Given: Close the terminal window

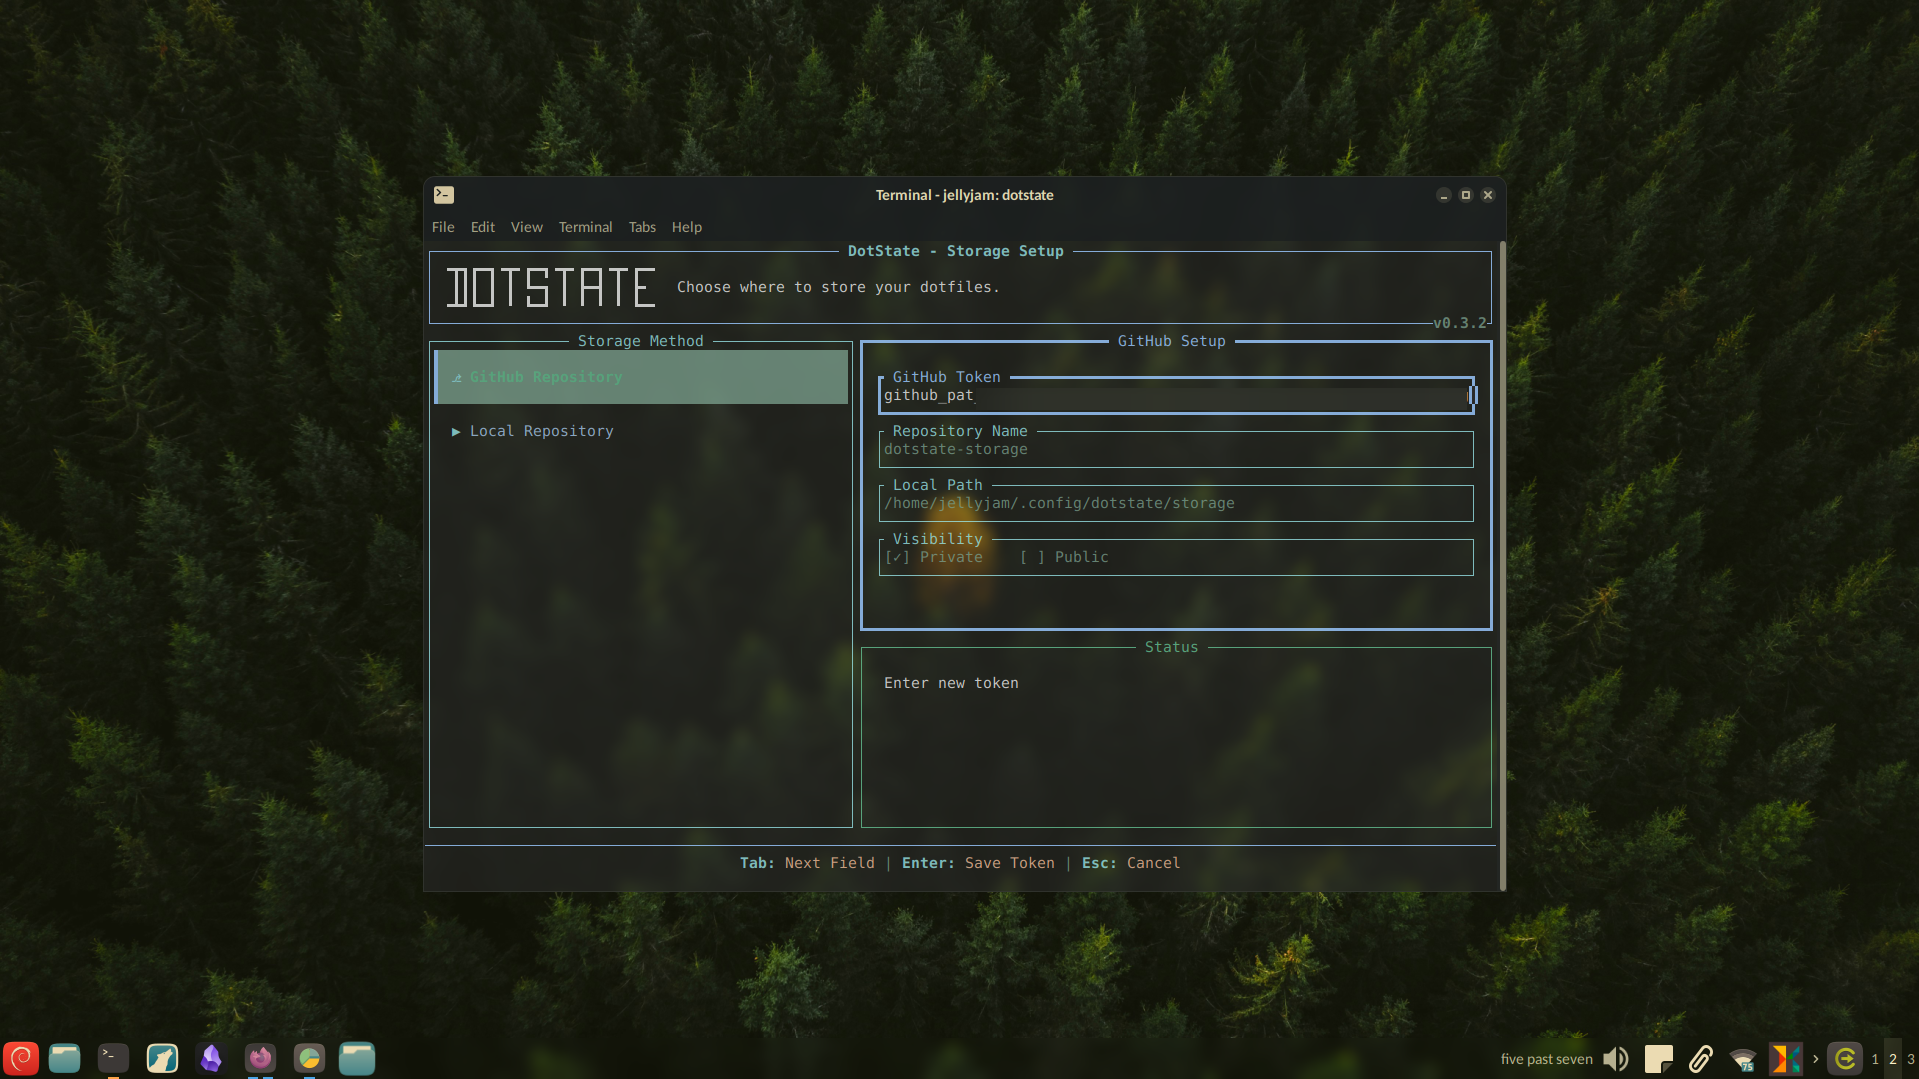Looking at the screenshot, I should coord(1488,195).
